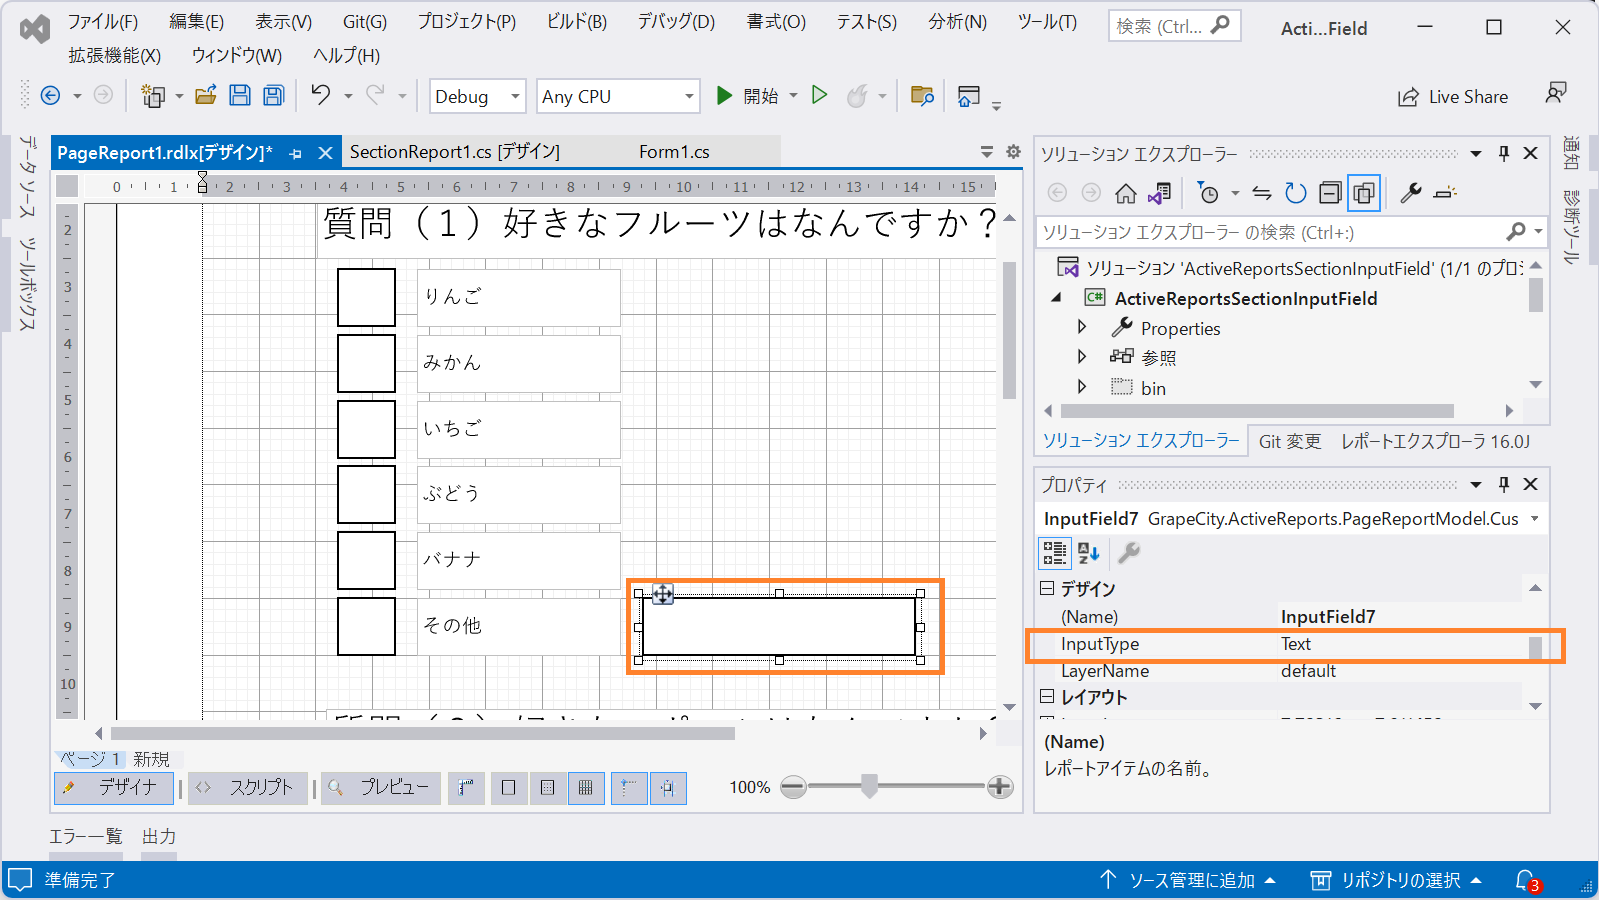Click the checkbox box beside バナナ
Screen dimensions: 1599x900
pos(366,560)
